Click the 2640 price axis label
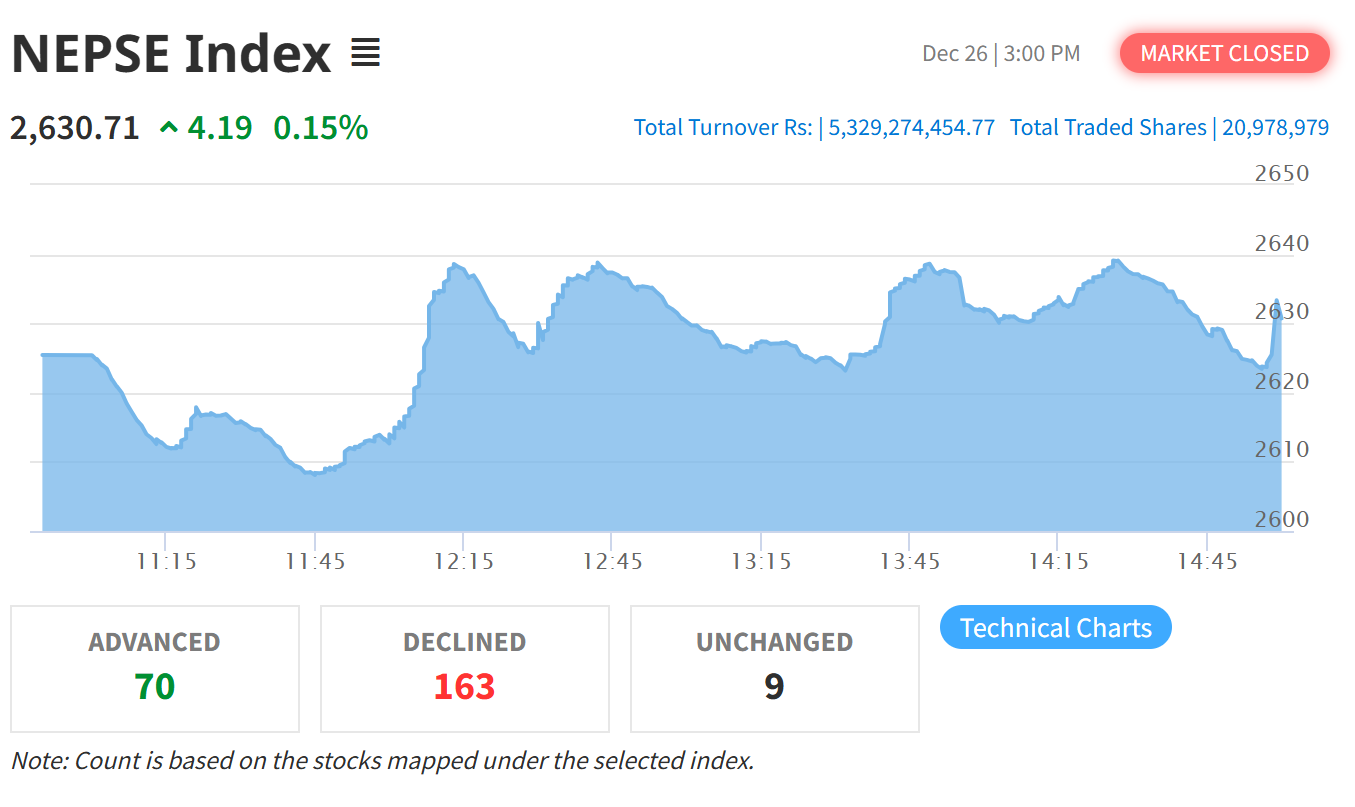 tap(1281, 243)
